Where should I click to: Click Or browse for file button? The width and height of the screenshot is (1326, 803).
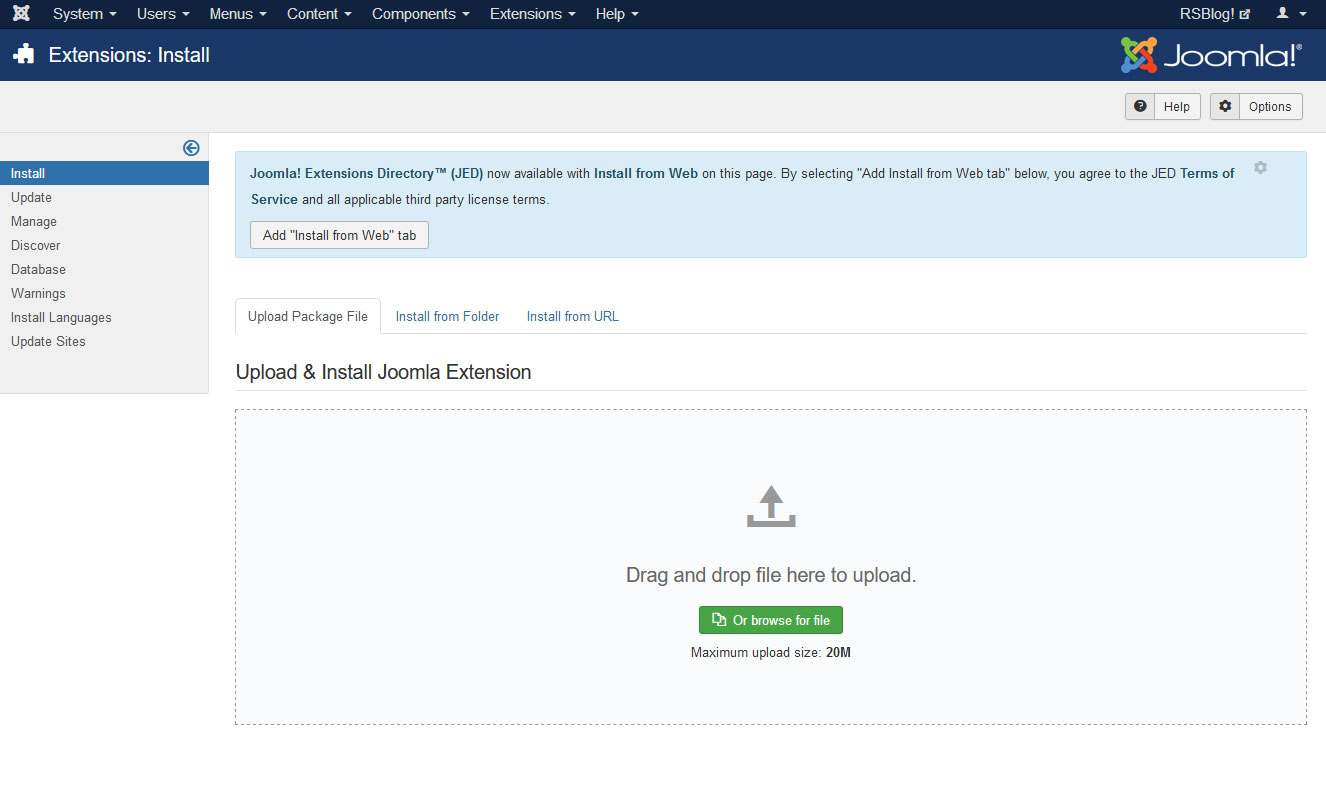pos(771,620)
